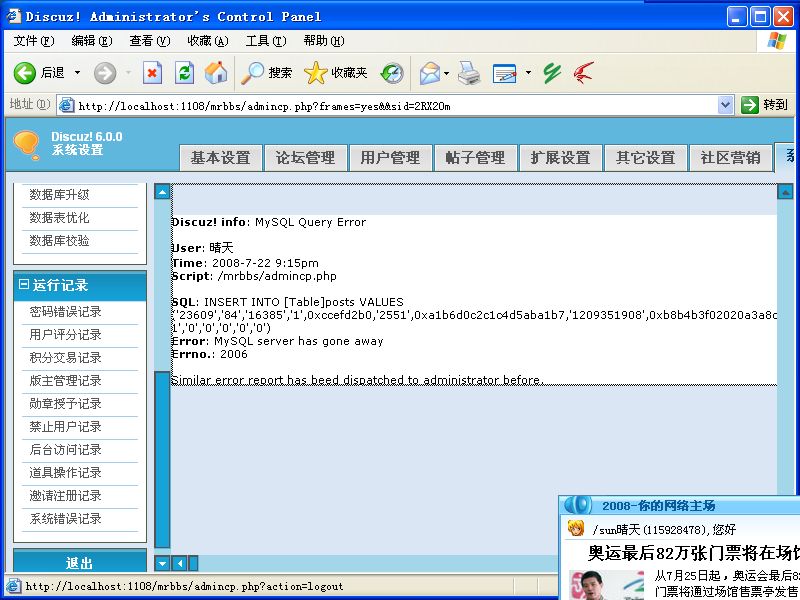Open the History clock icon
The image size is (800, 600).
pyautogui.click(x=392, y=73)
